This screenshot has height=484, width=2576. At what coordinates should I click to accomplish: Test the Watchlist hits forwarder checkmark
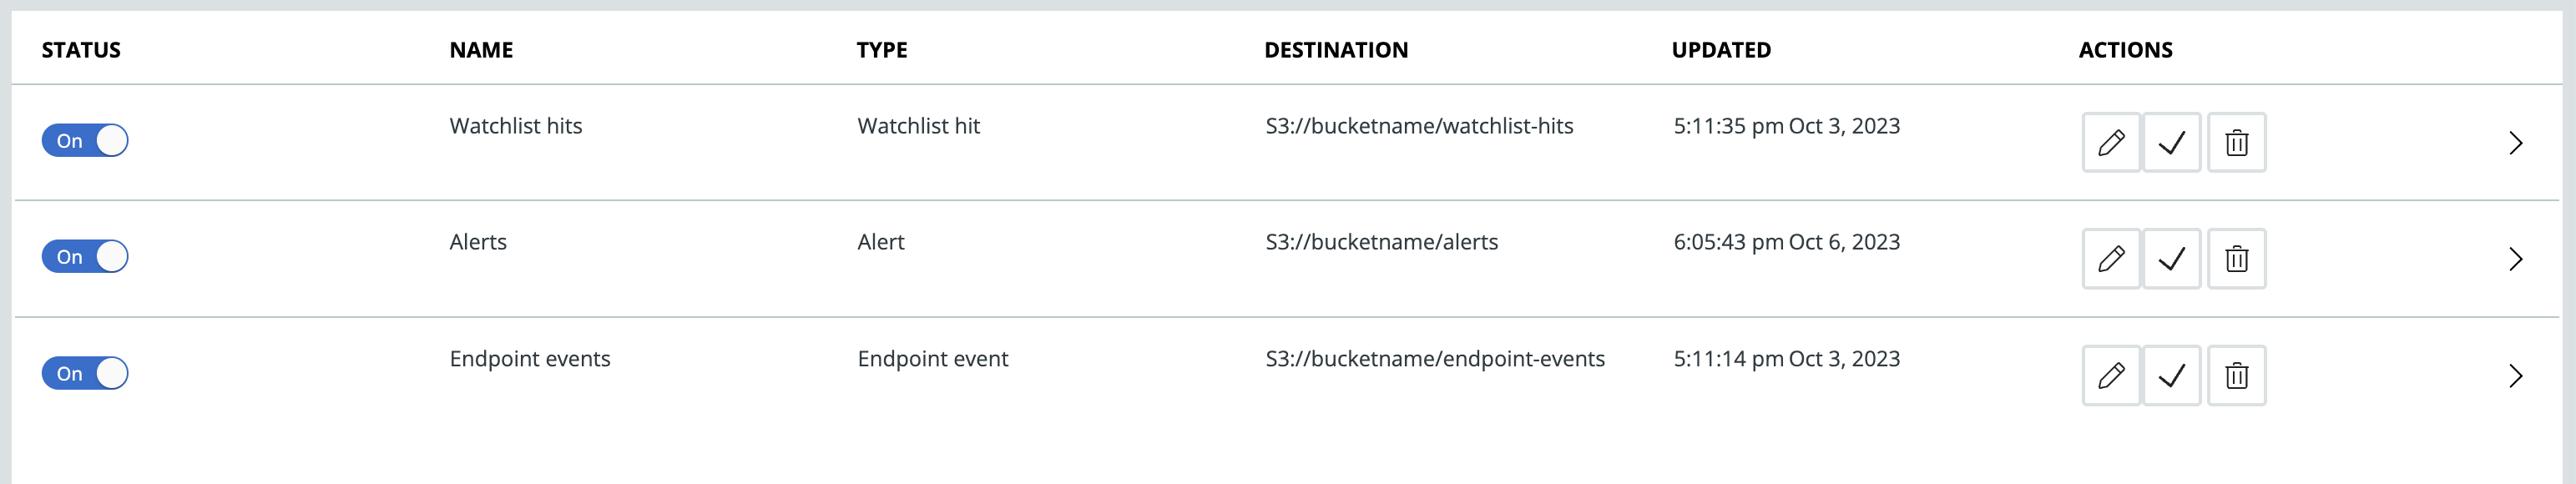pos(2171,143)
